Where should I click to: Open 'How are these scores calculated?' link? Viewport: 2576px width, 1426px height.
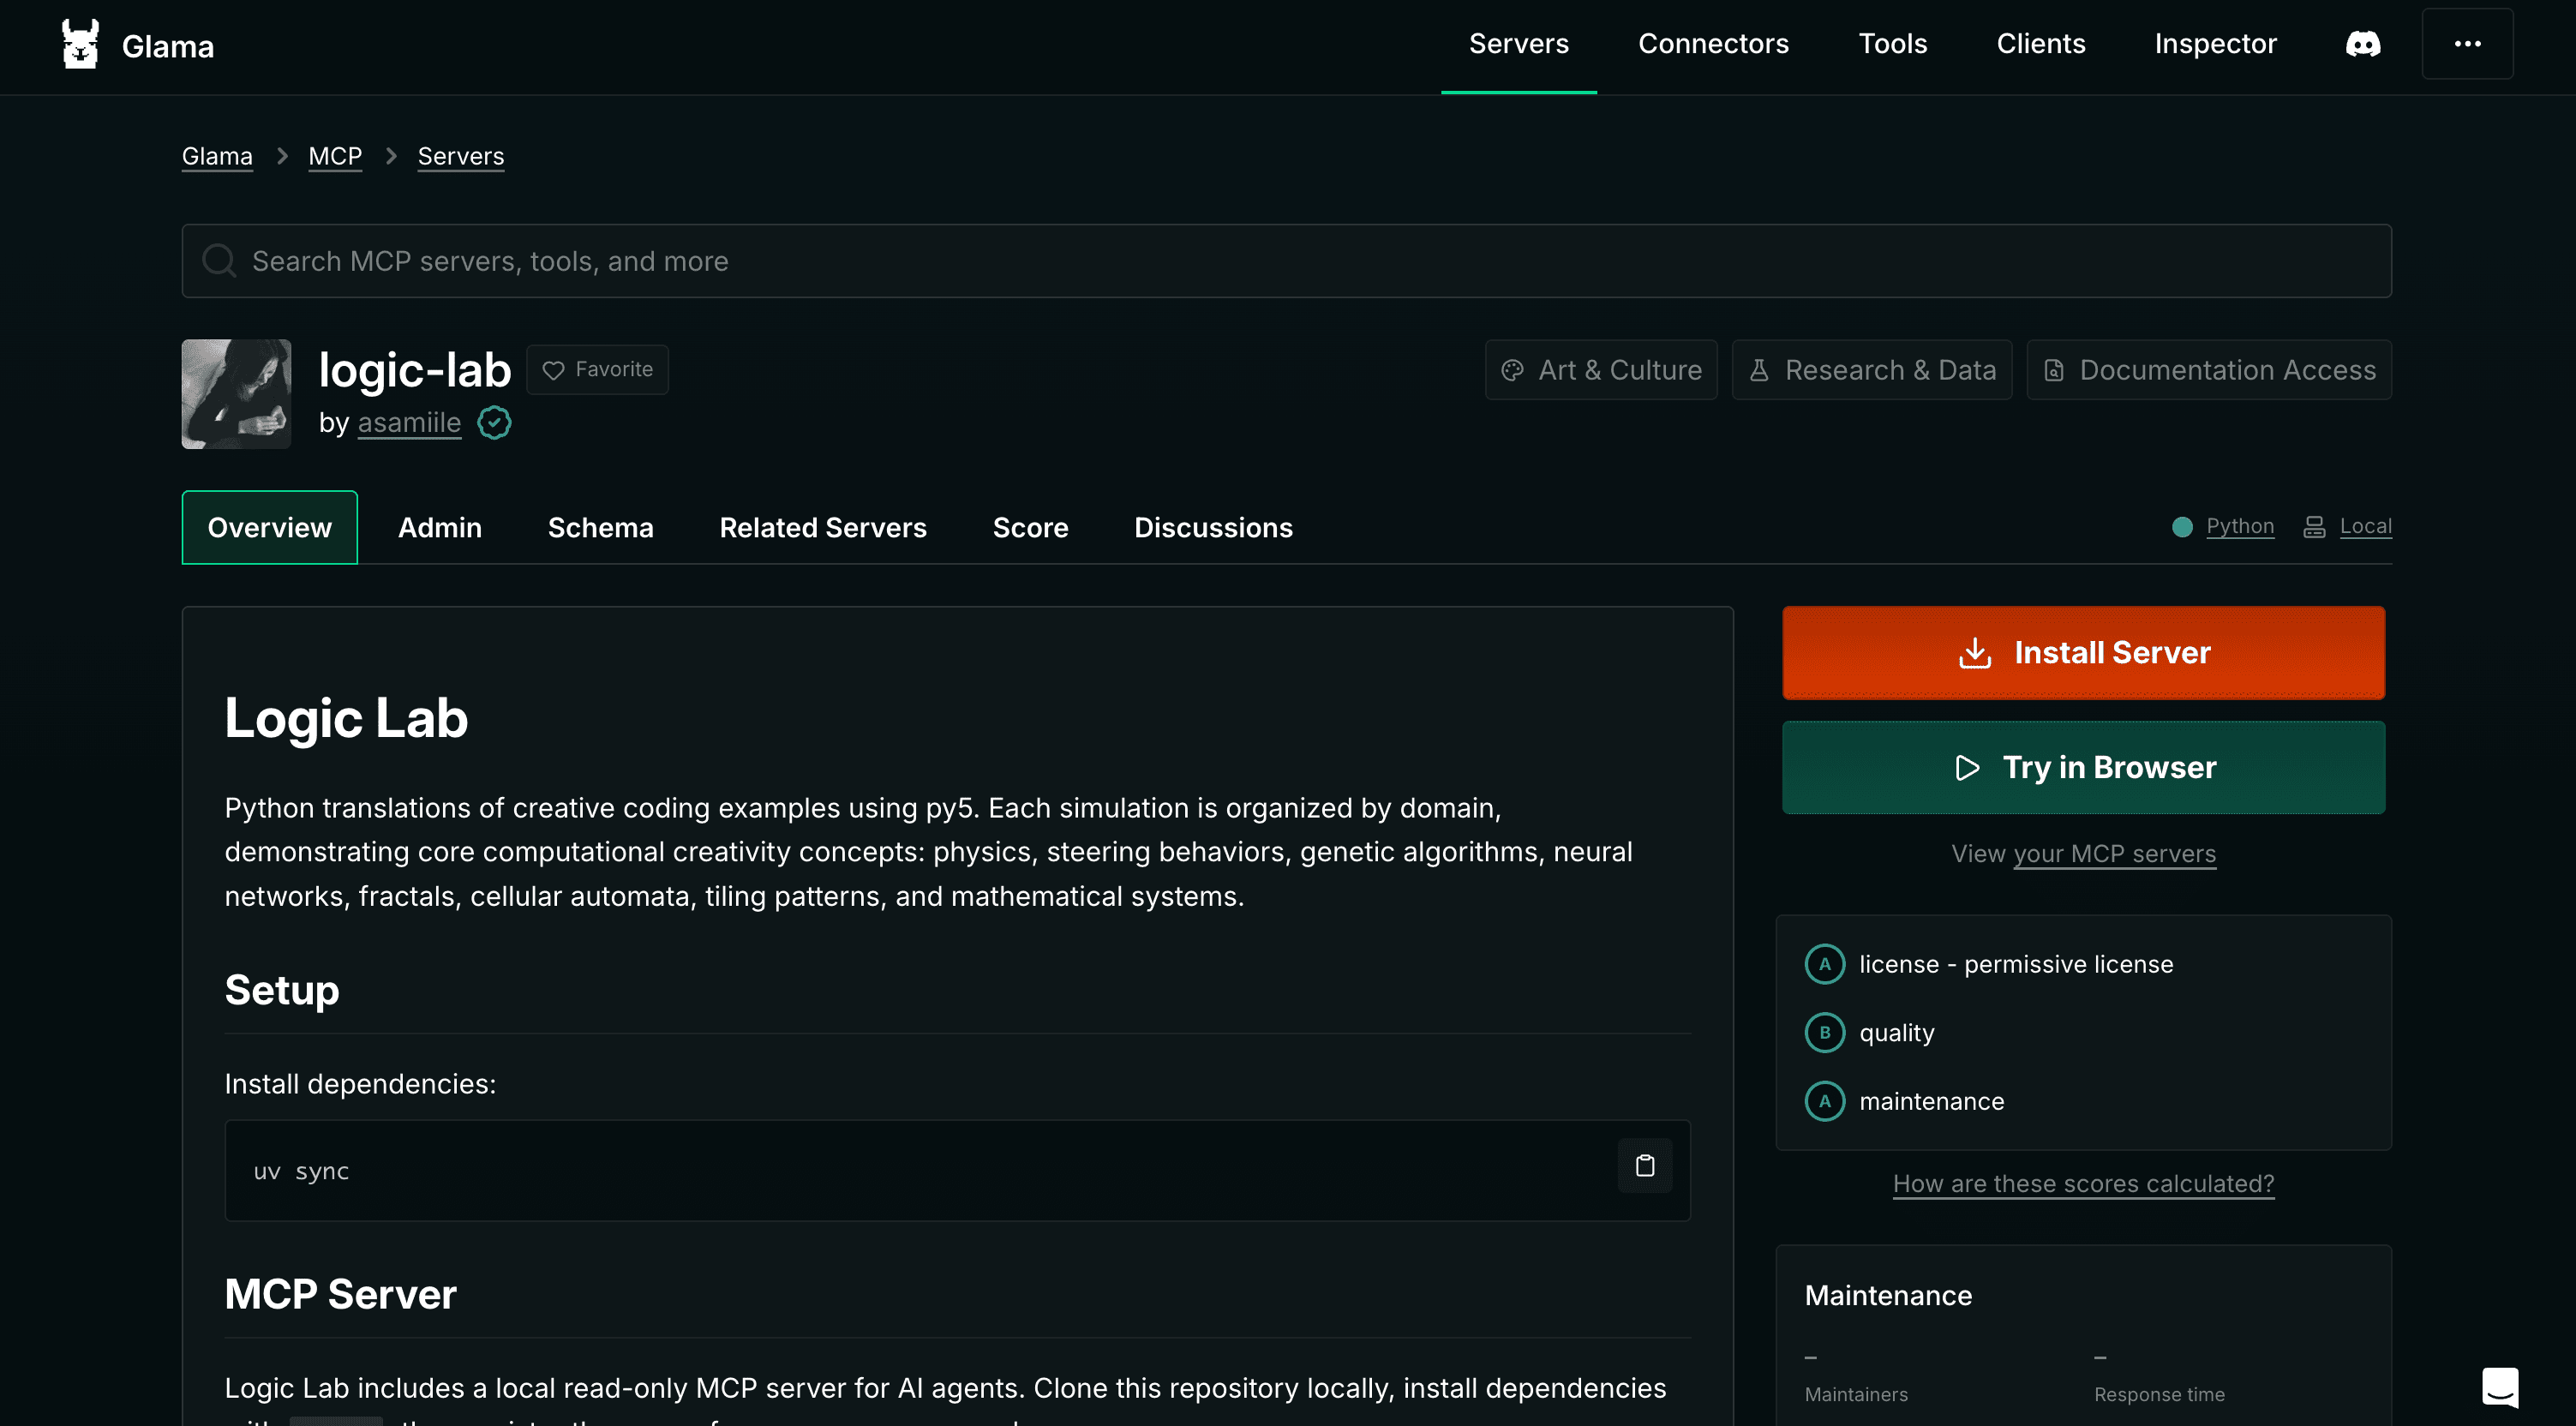pos(2083,1184)
